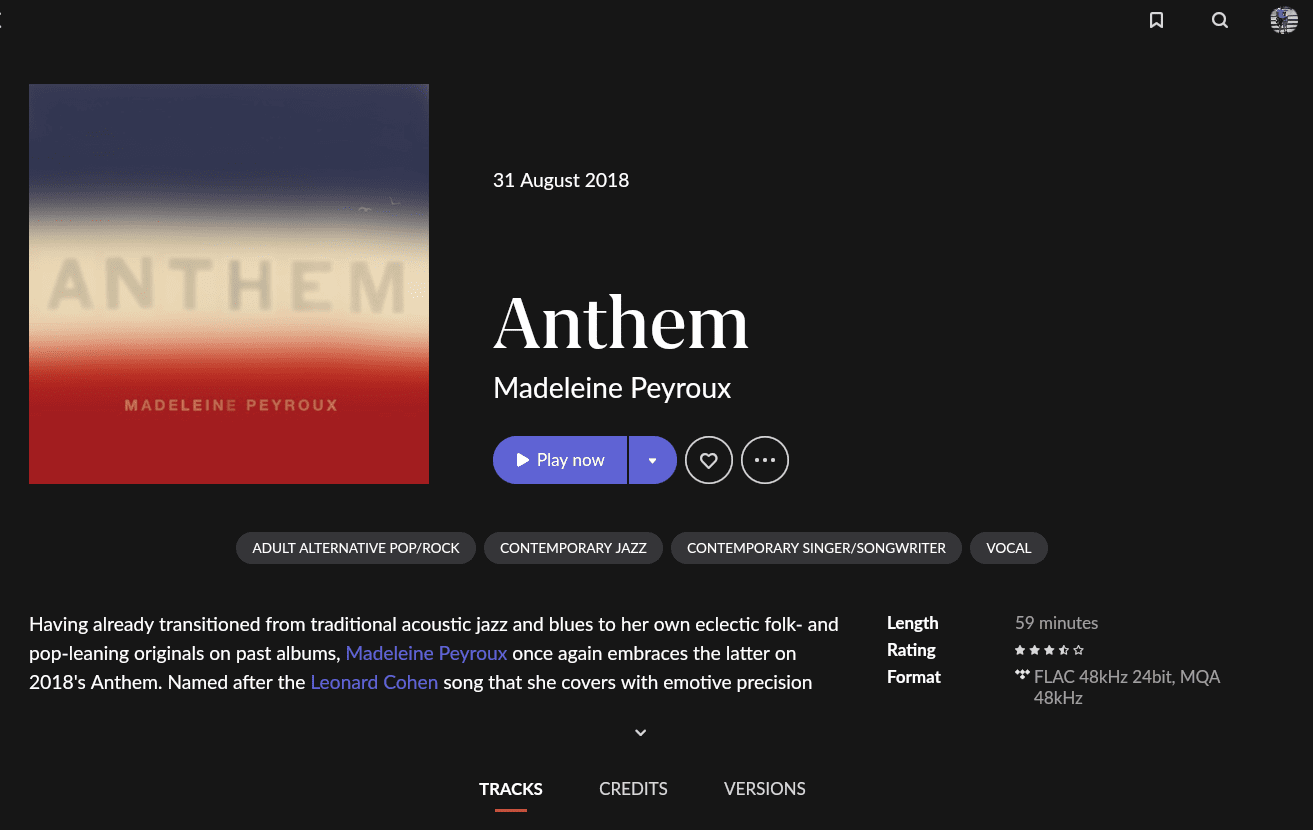Click the star rating icons
The height and width of the screenshot is (830, 1313).
click(1049, 650)
